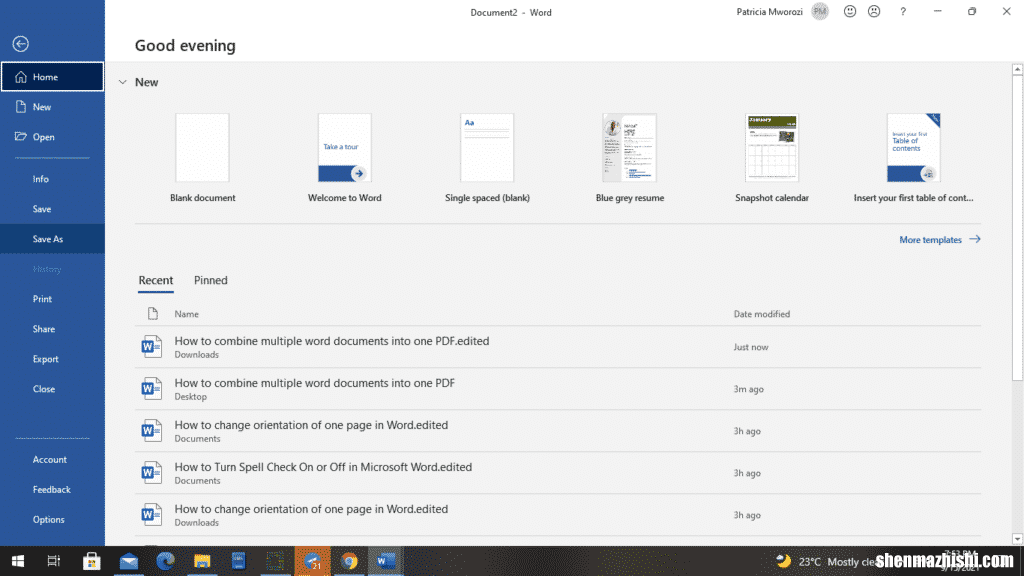Open the Windows Start menu
Image resolution: width=1024 pixels, height=576 pixels.
pyautogui.click(x=18, y=561)
